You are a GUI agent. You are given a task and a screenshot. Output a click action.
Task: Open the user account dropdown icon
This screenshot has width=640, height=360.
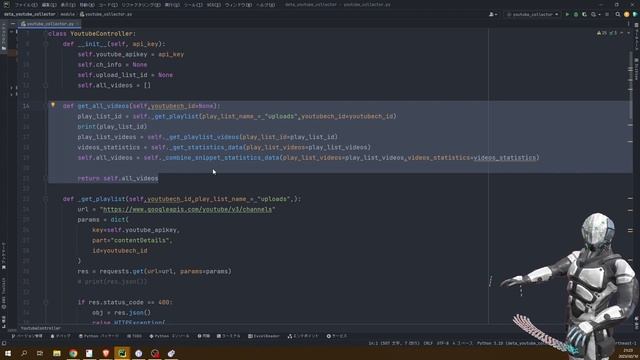(x=493, y=14)
